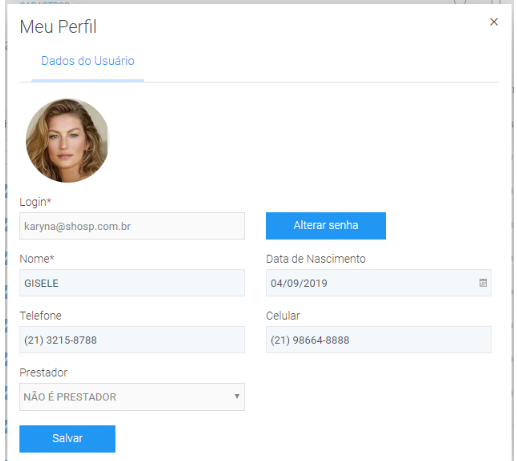Click the Meu Perfil dialog title
The width and height of the screenshot is (517, 461).
[58, 27]
